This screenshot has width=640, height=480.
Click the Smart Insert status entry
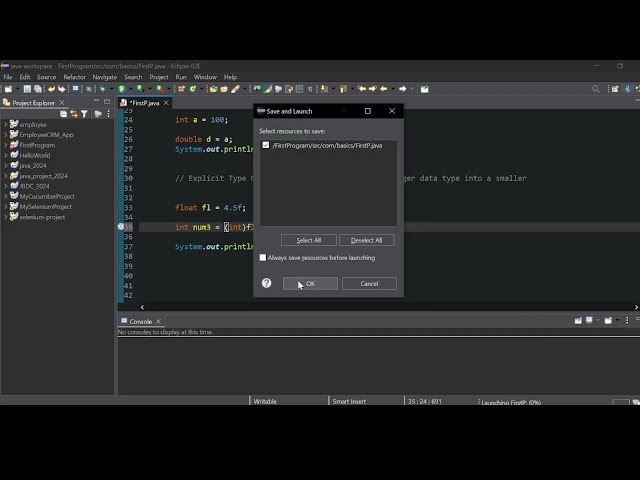click(349, 401)
